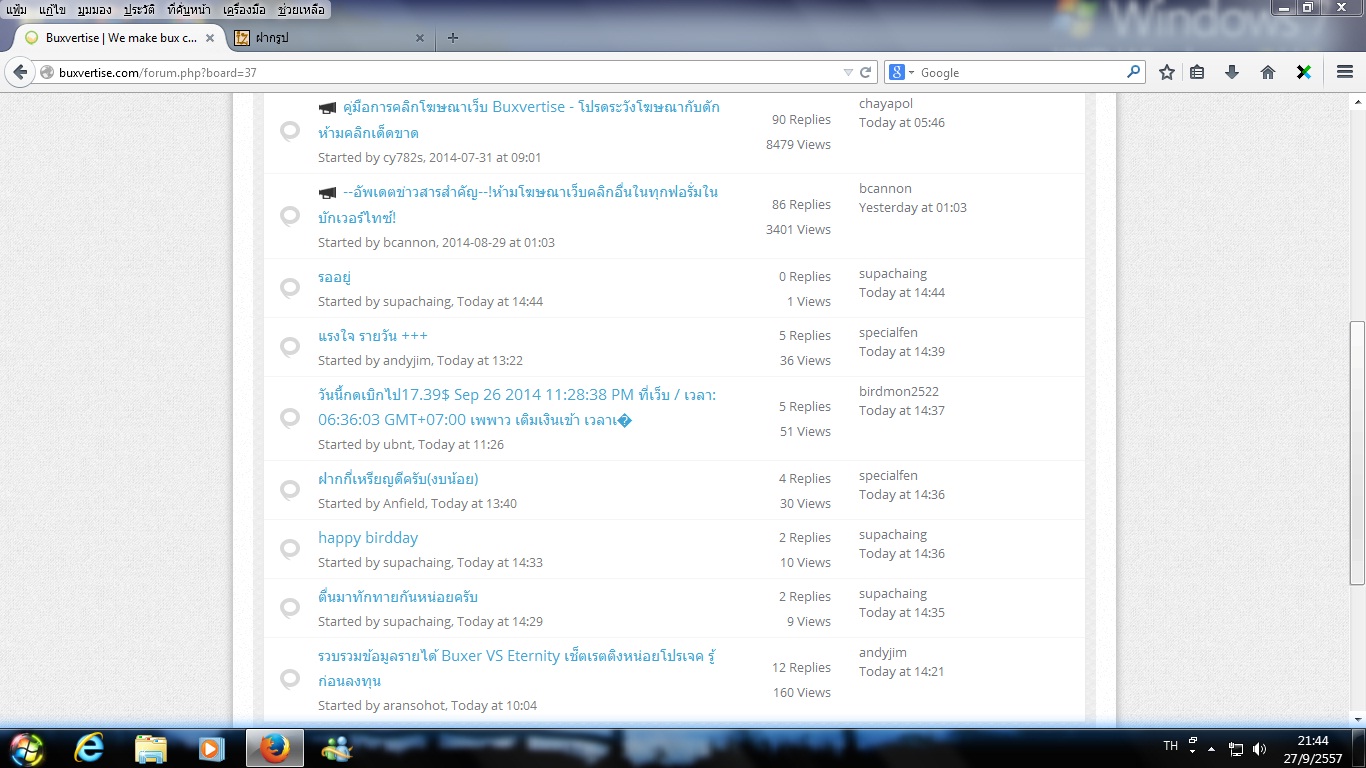Open the วันนี้กดเบิกไป17.39$ topic

click(517, 407)
